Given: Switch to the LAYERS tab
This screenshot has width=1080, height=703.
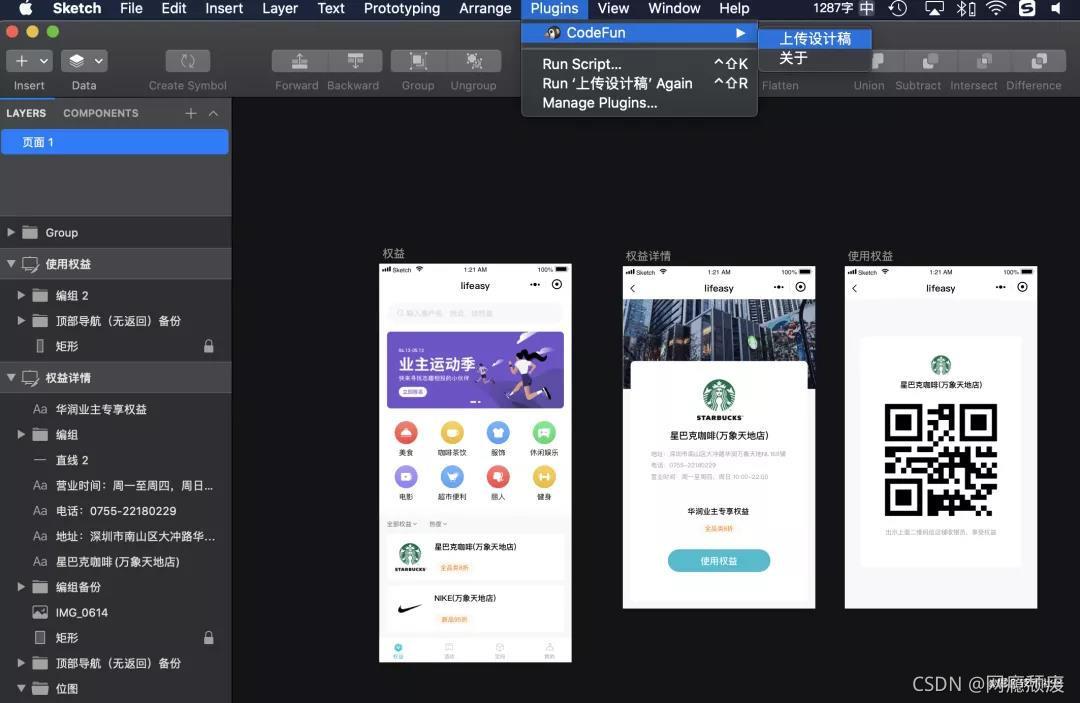Looking at the screenshot, I should (26, 113).
